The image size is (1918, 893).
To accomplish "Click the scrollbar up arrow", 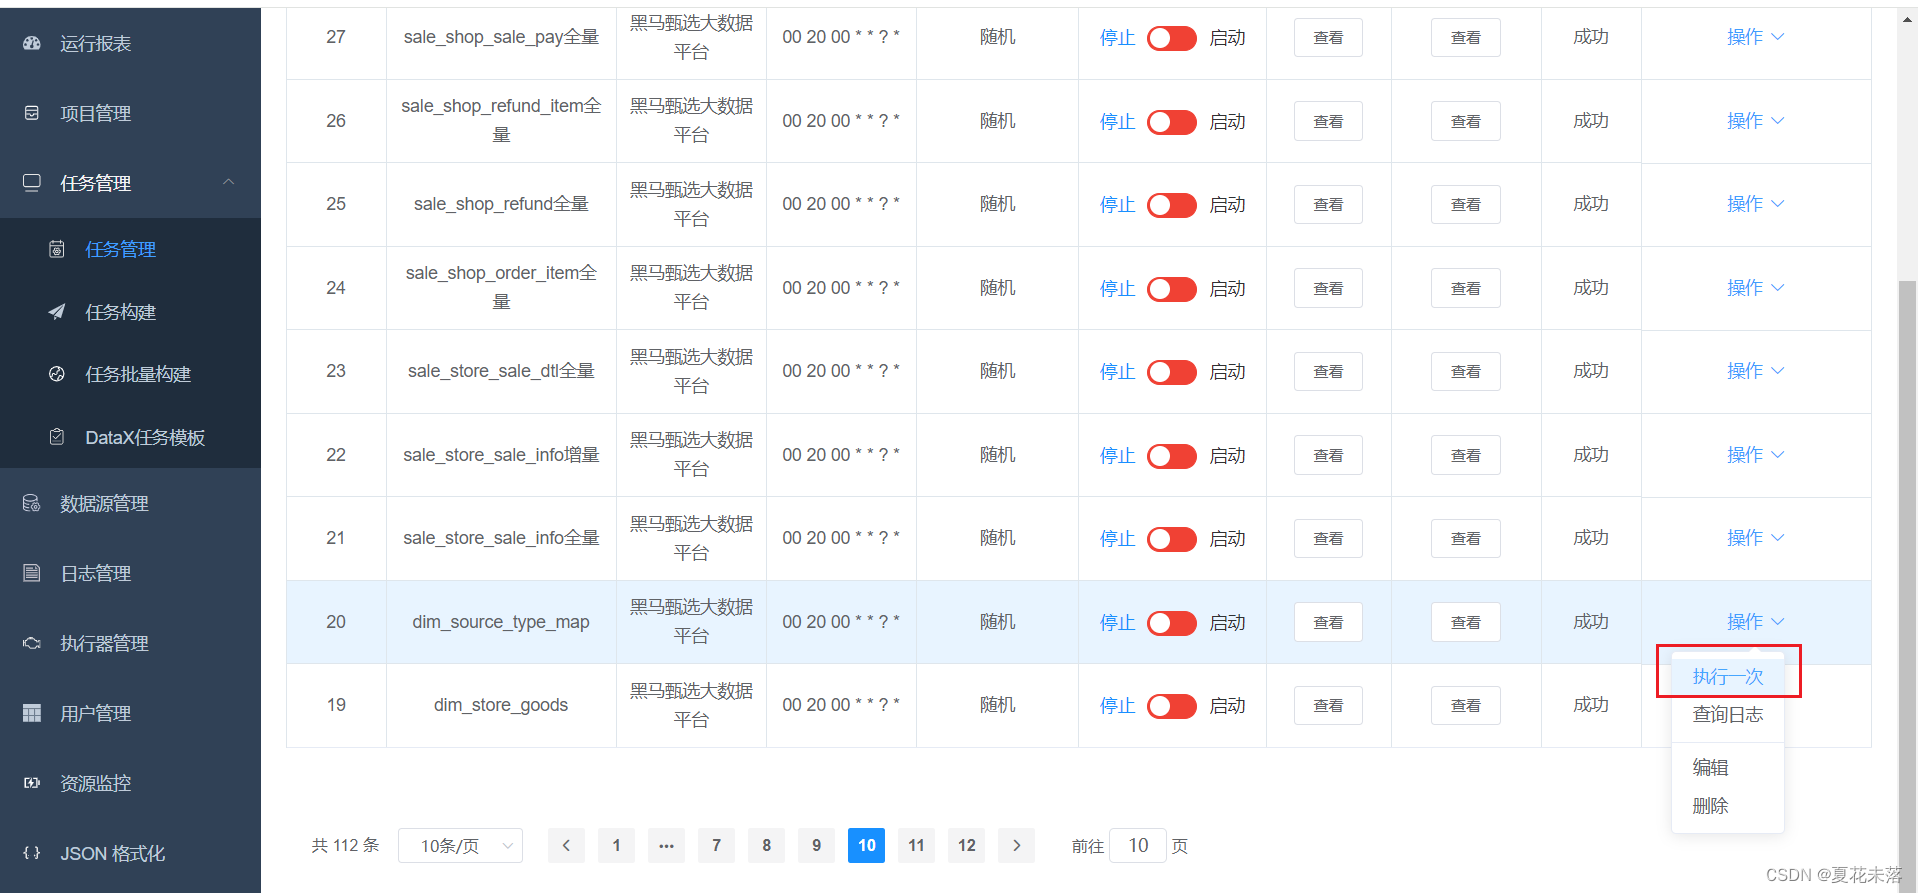I will pos(1908,18).
